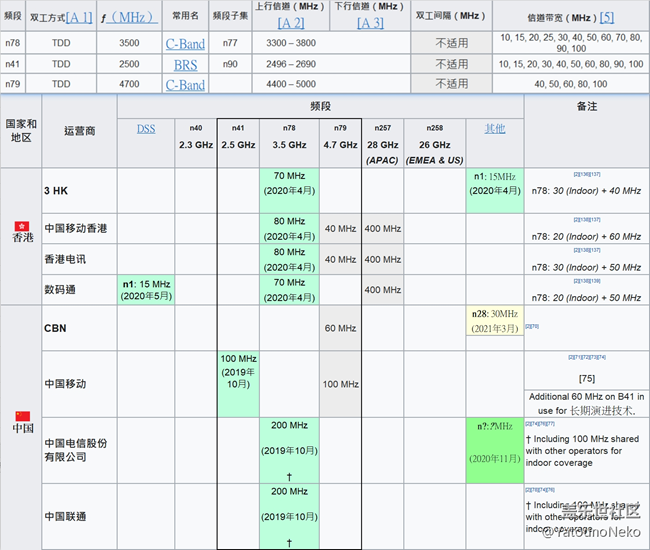The image size is (650, 550).
Task: Click the 频段 header of the operator table
Action: (320, 106)
